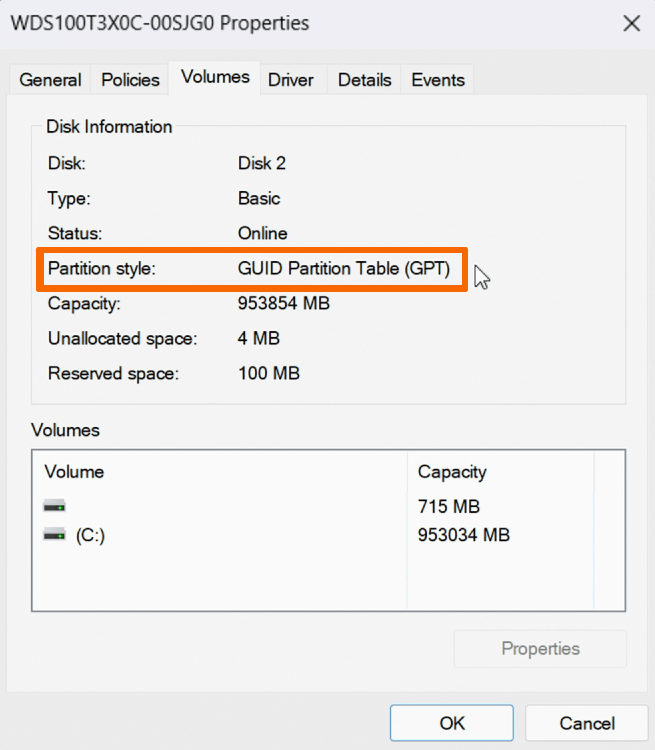Go to the Driver tab

coord(291,80)
